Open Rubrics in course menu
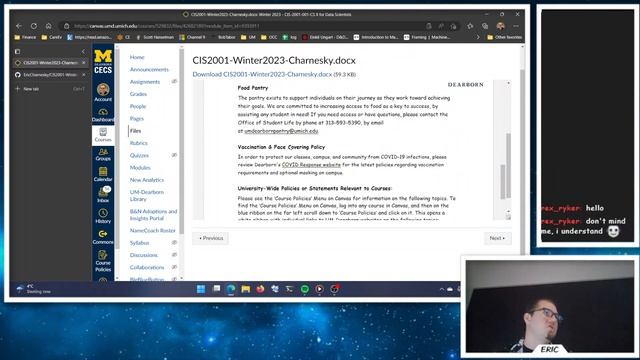Screen dimensions: 640x360 tap(139, 143)
